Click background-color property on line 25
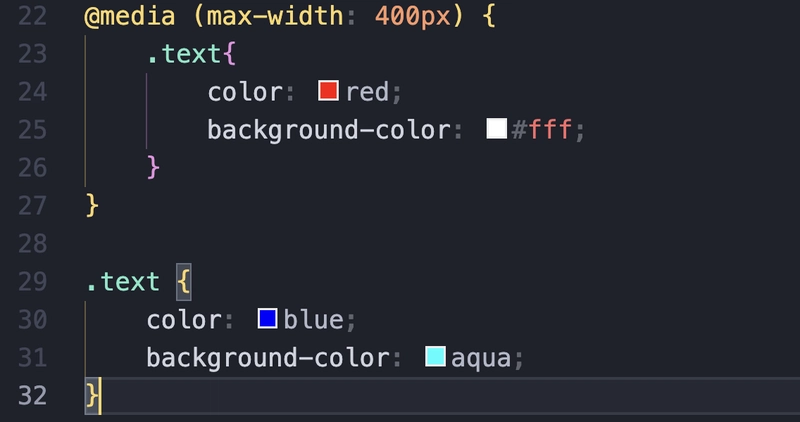 click(329, 130)
